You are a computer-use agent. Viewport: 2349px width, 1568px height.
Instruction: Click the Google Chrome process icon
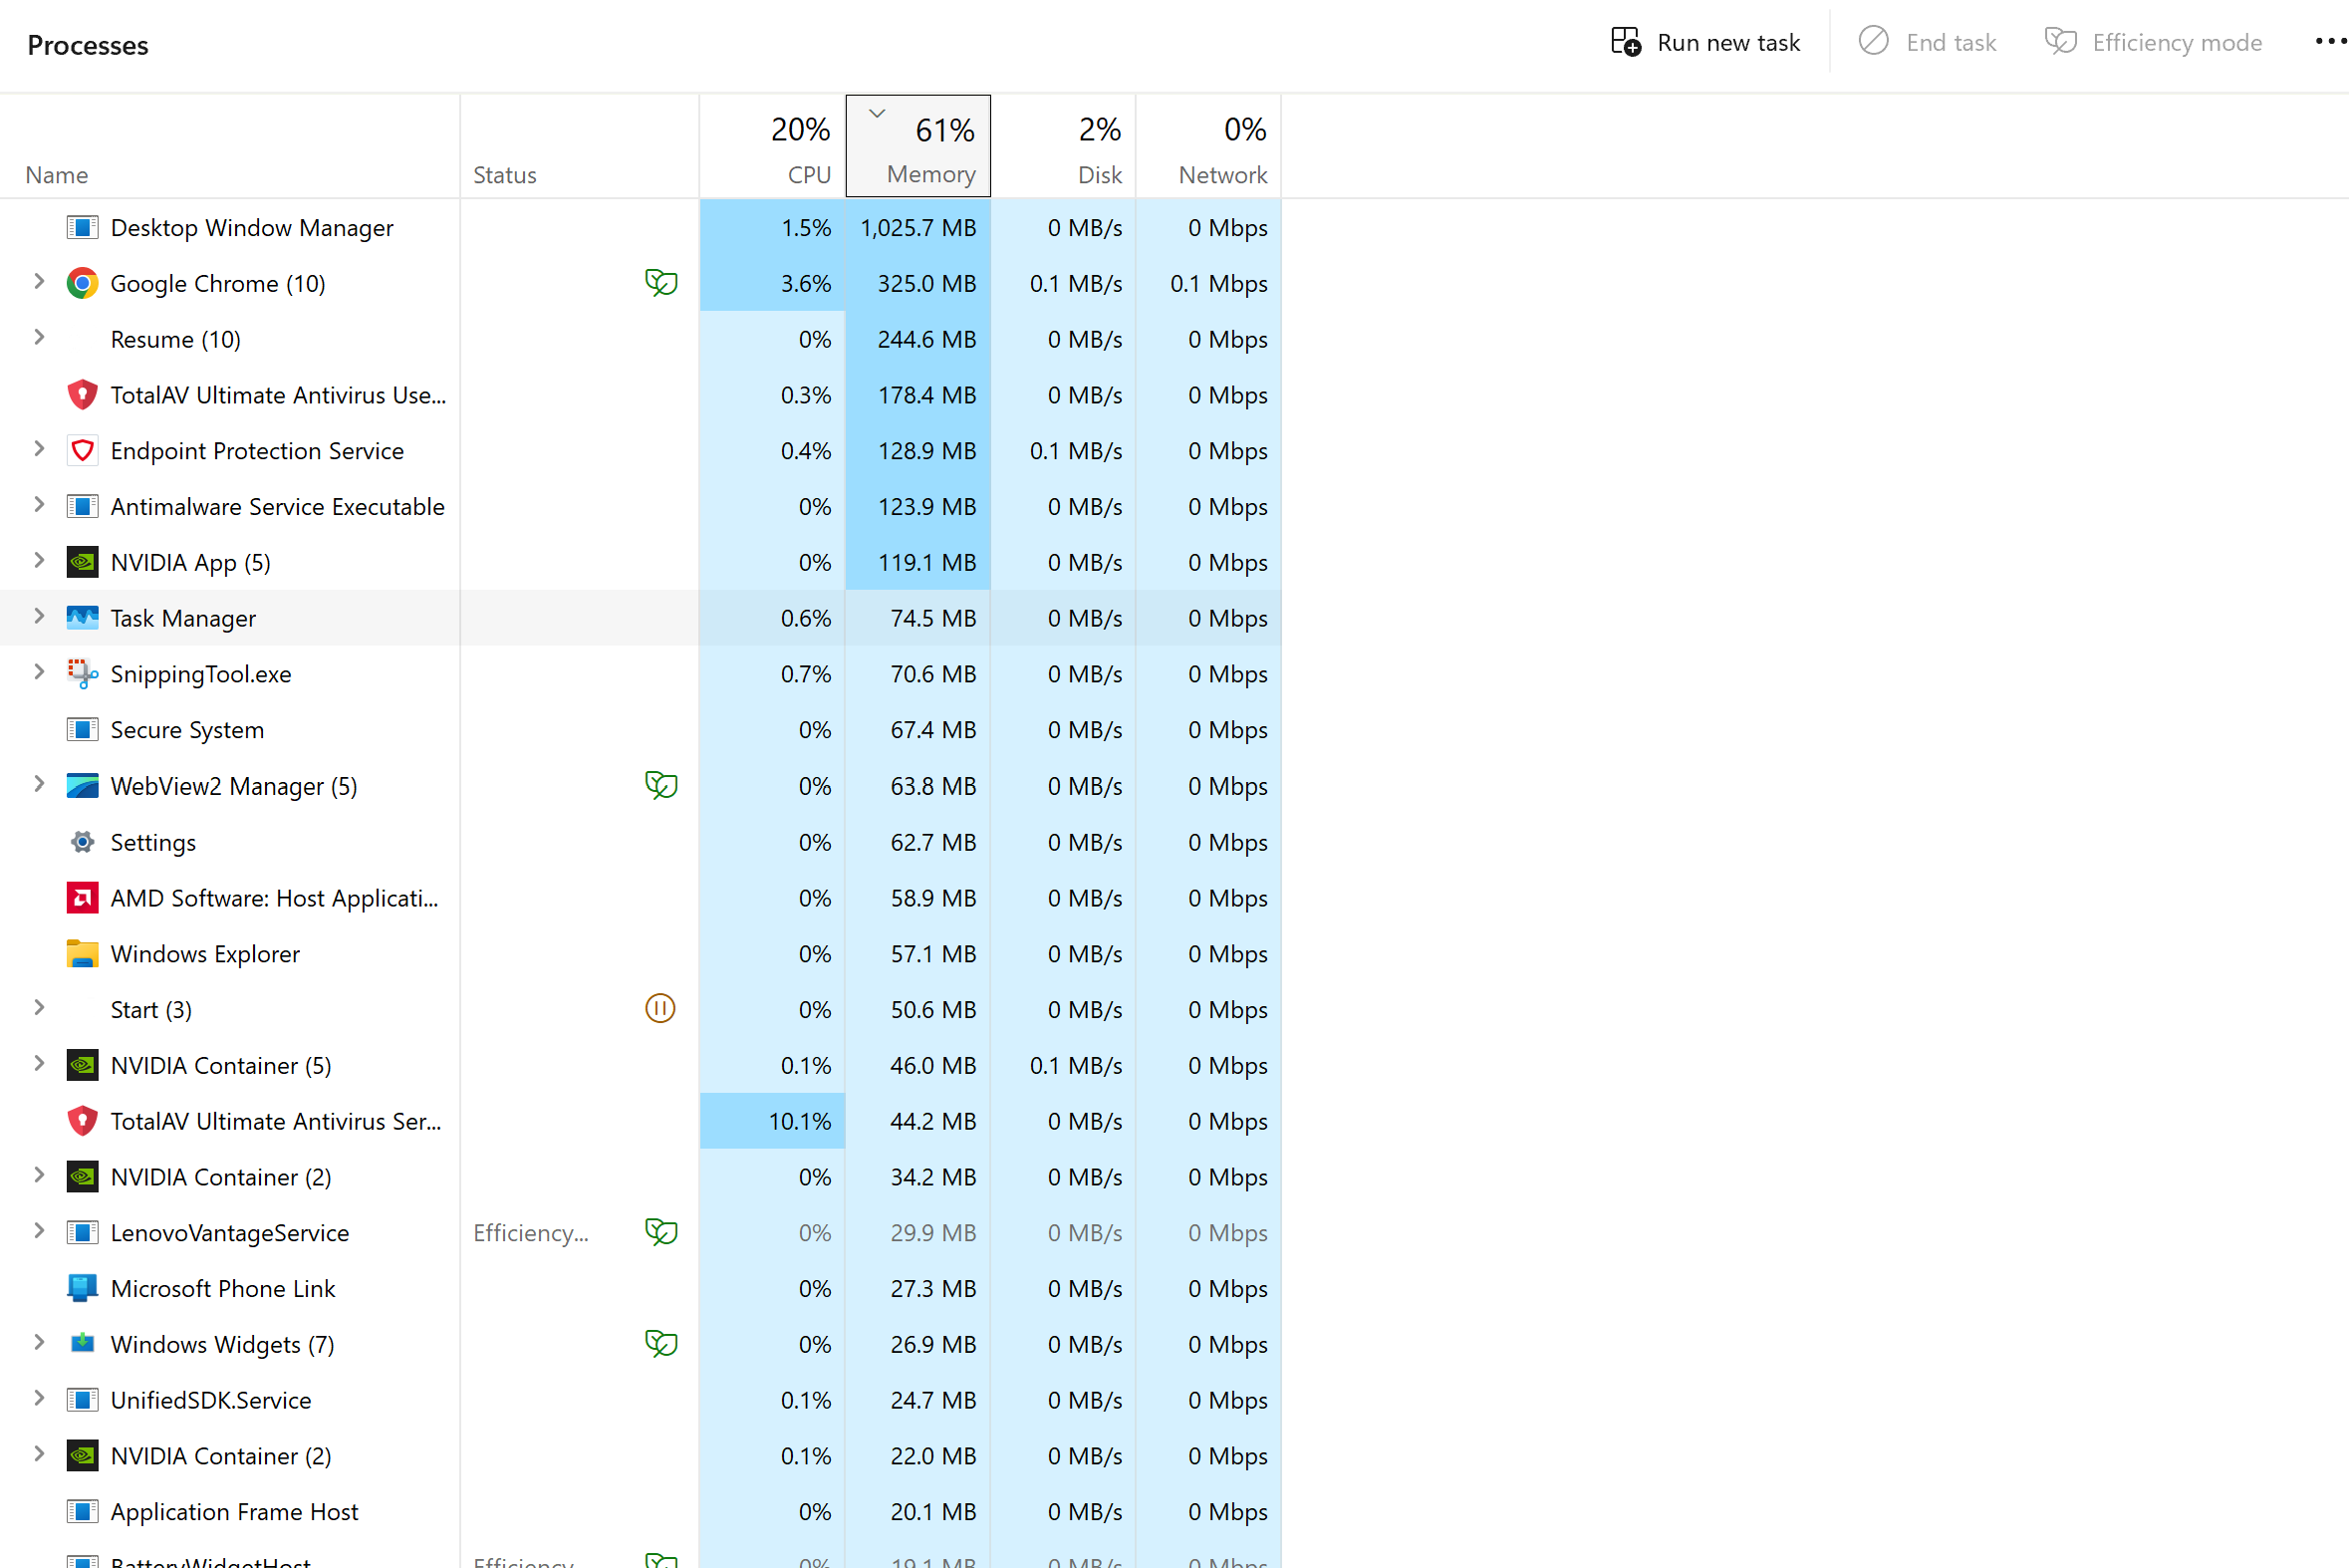tap(82, 284)
